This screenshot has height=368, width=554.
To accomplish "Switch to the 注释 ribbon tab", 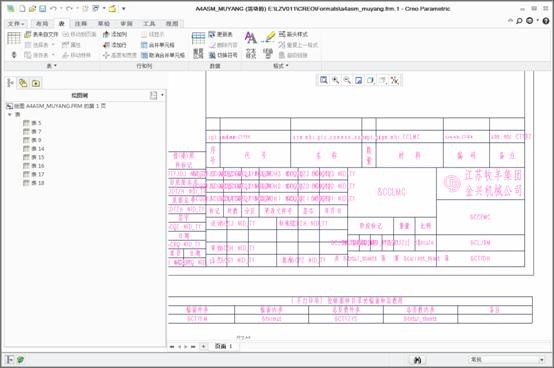I will 81,24.
